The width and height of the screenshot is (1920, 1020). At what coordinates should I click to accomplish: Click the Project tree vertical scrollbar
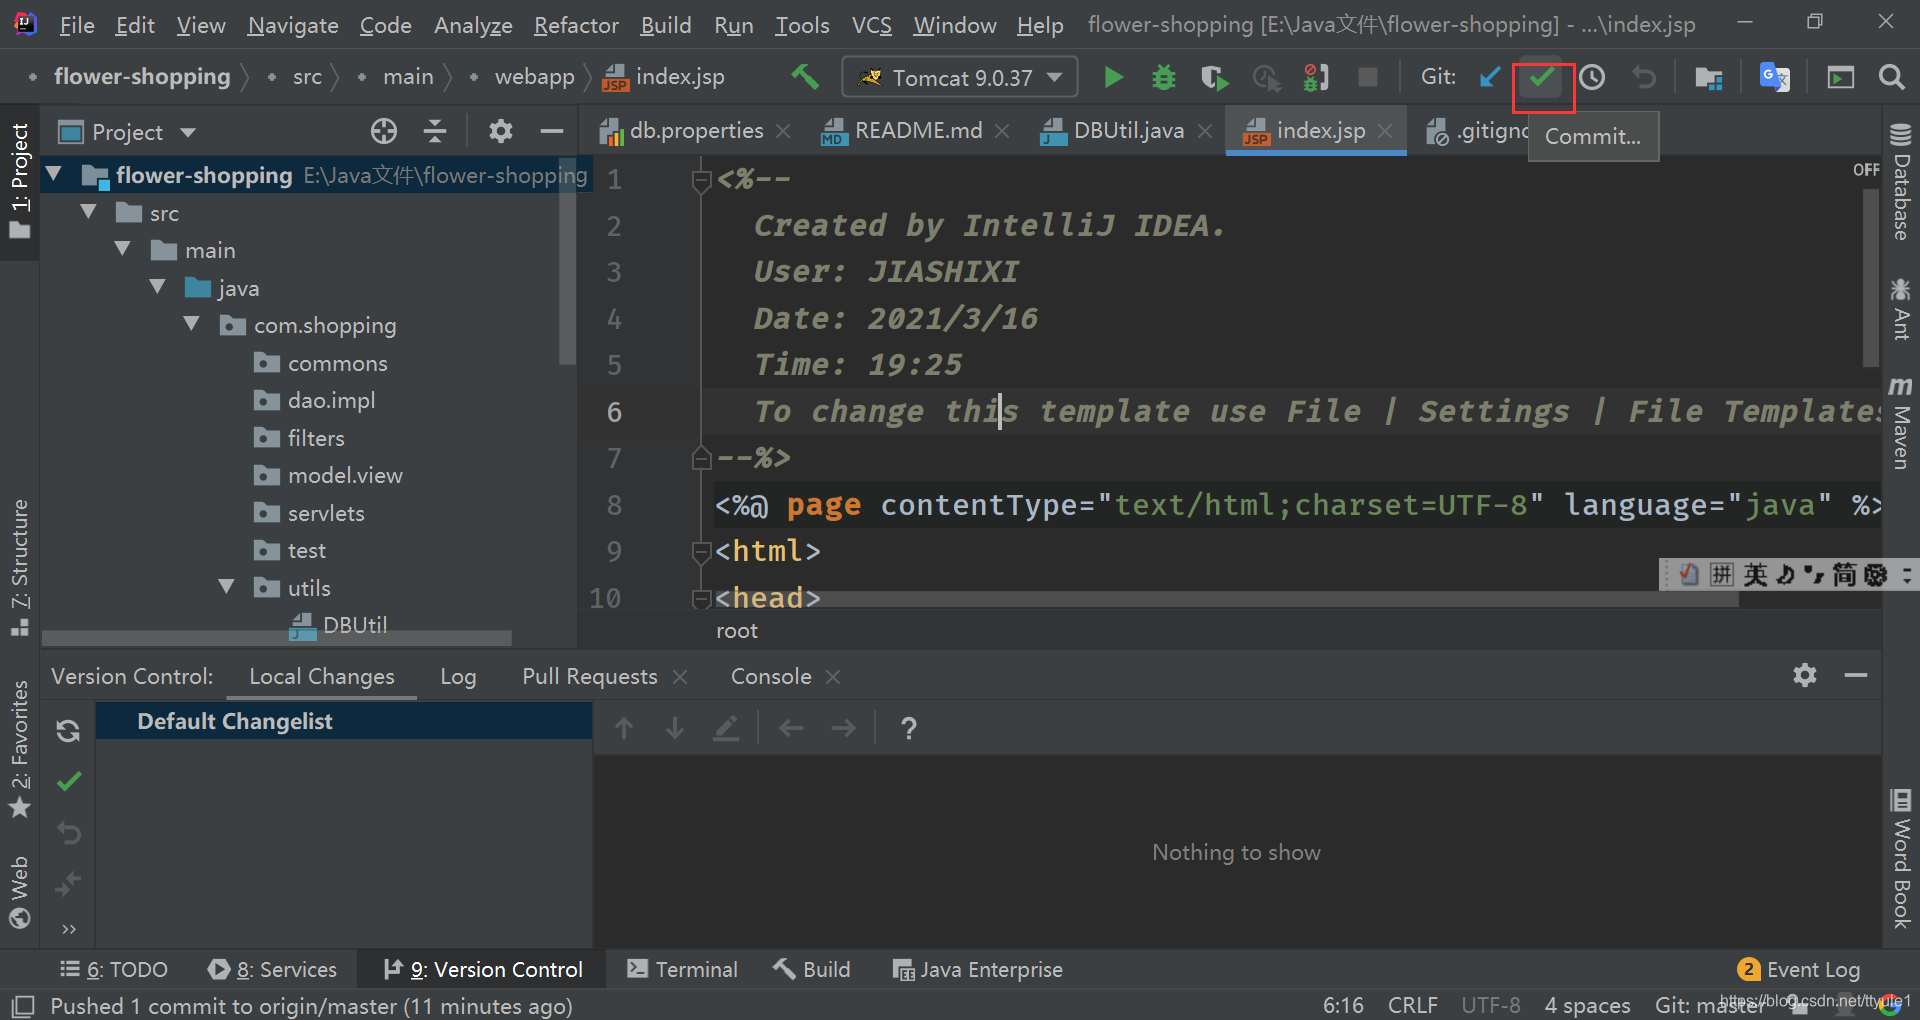(567, 263)
